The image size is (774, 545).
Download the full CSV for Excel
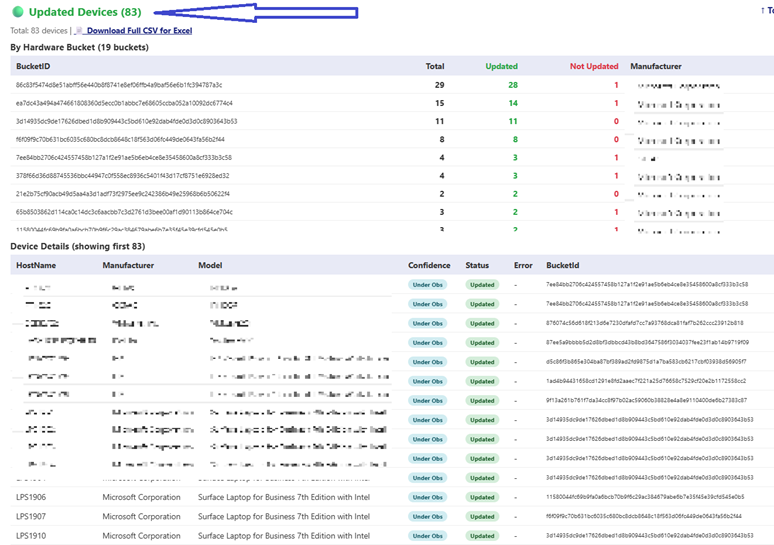coord(139,31)
